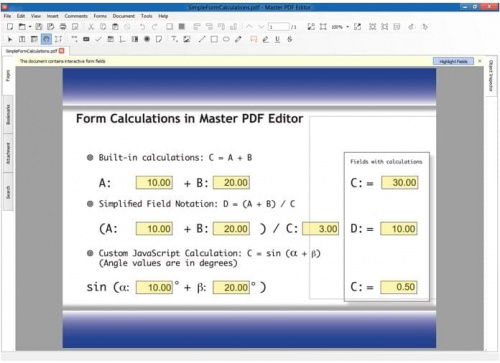Click the Print icon in the toolbar

(63, 27)
